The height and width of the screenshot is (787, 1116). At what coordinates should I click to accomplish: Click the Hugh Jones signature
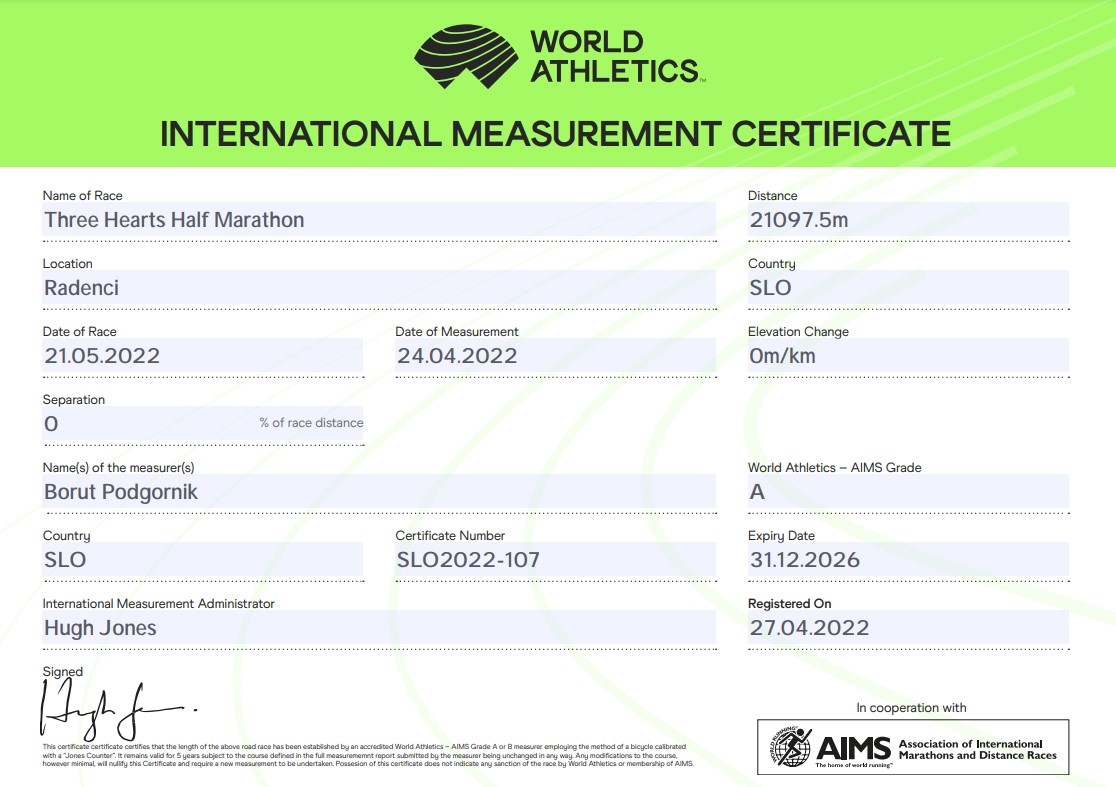(x=110, y=708)
